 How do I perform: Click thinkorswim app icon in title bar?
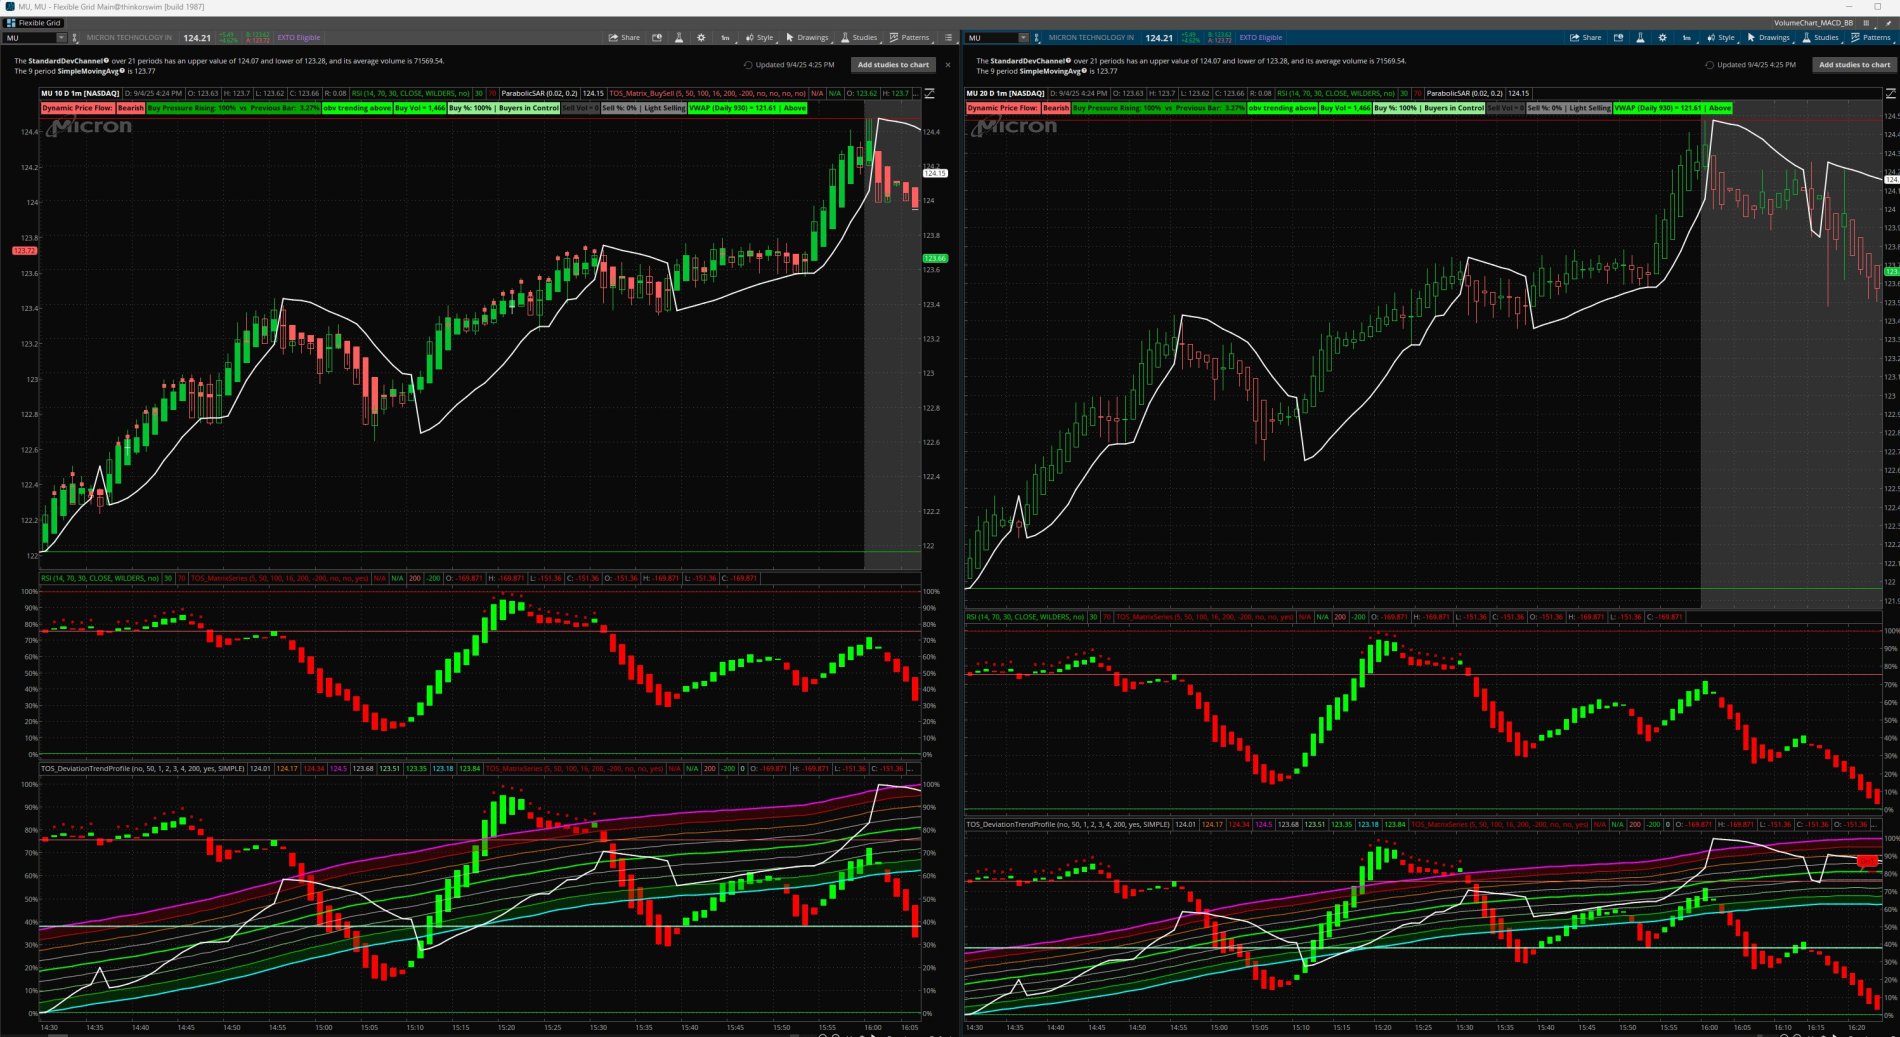pyautogui.click(x=9, y=7)
